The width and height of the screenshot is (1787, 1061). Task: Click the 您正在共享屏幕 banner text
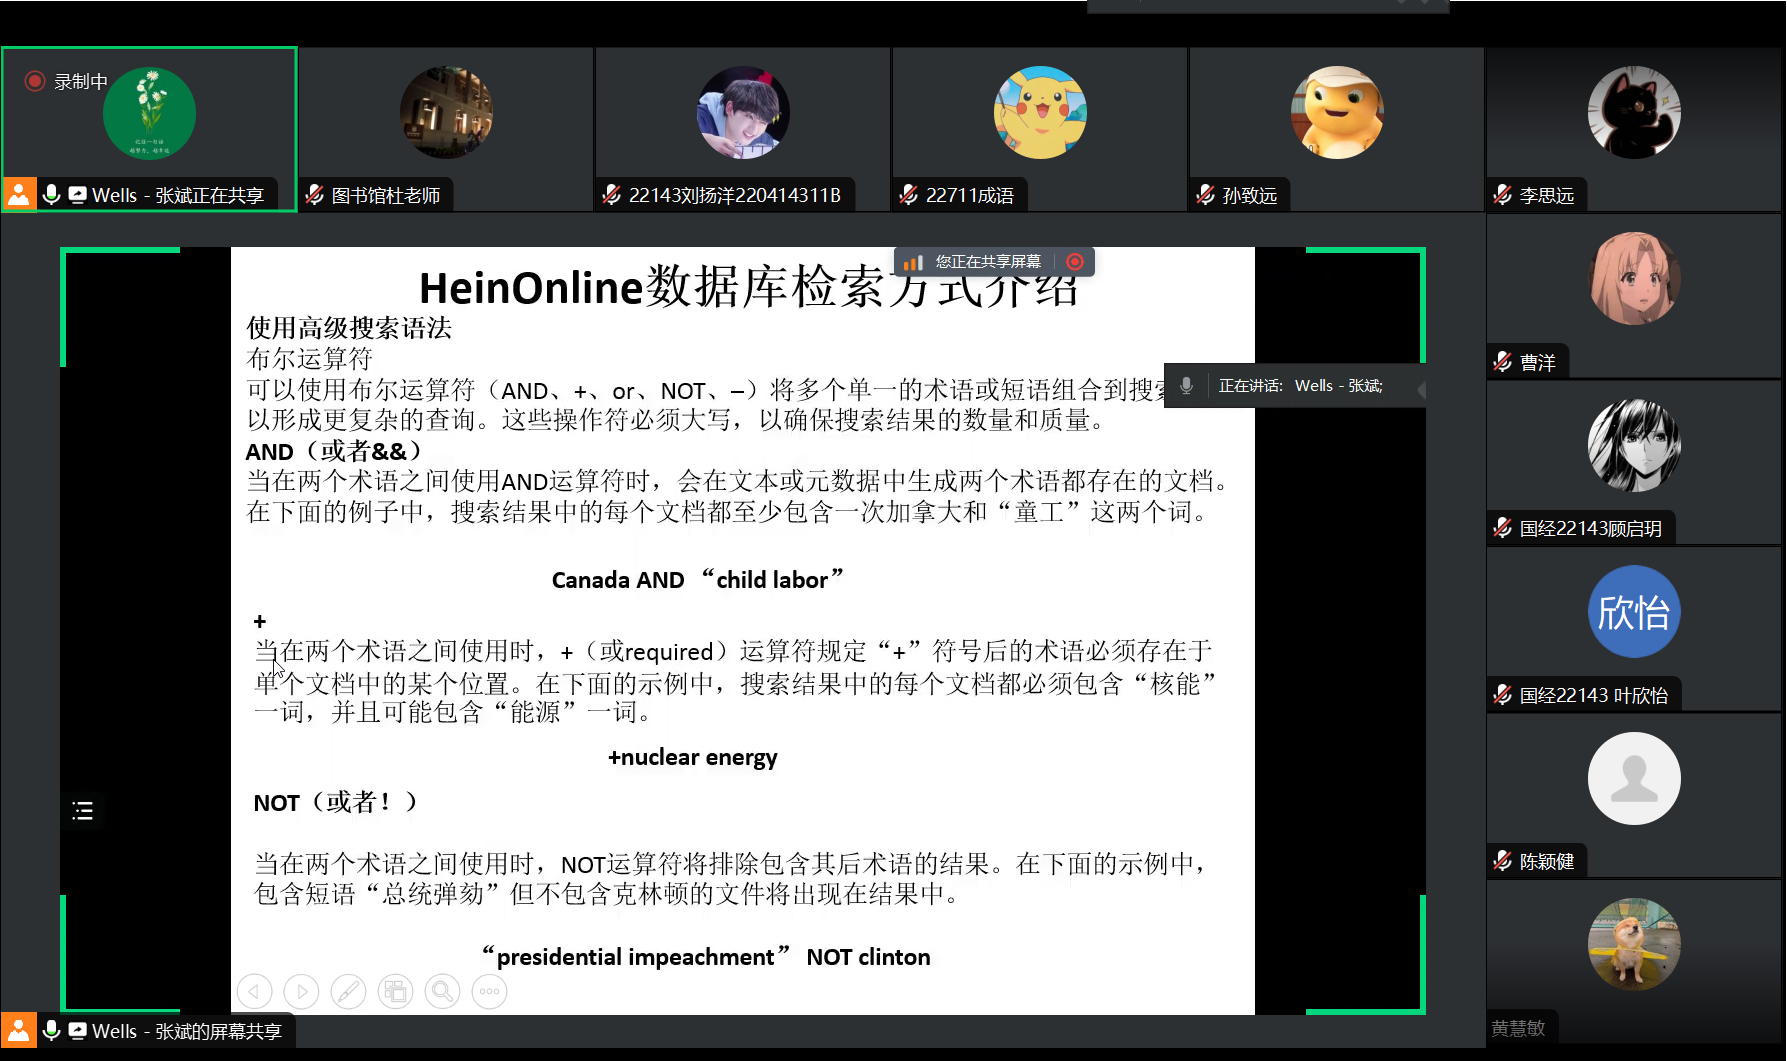988,262
